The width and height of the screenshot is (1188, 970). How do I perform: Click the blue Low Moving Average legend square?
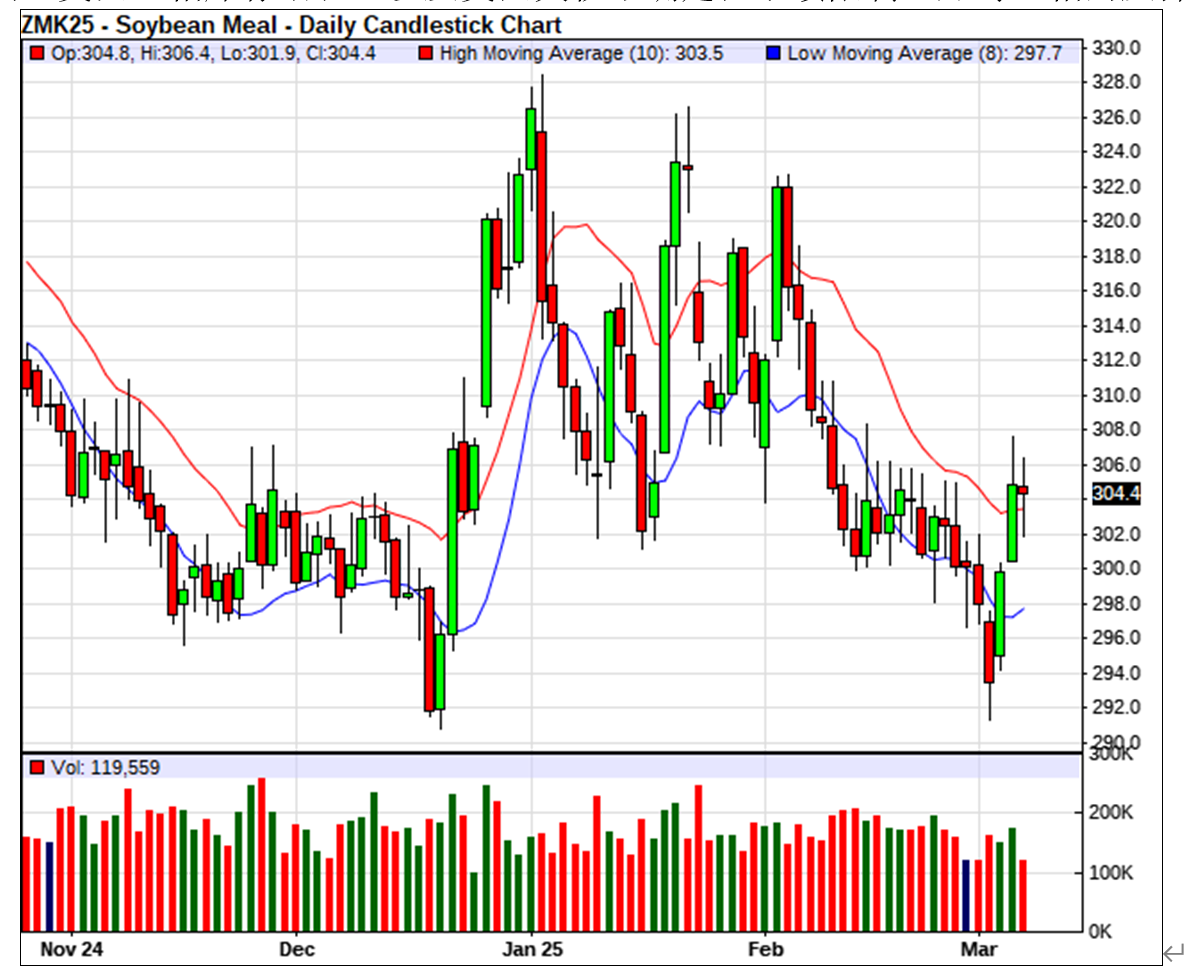[x=773, y=53]
